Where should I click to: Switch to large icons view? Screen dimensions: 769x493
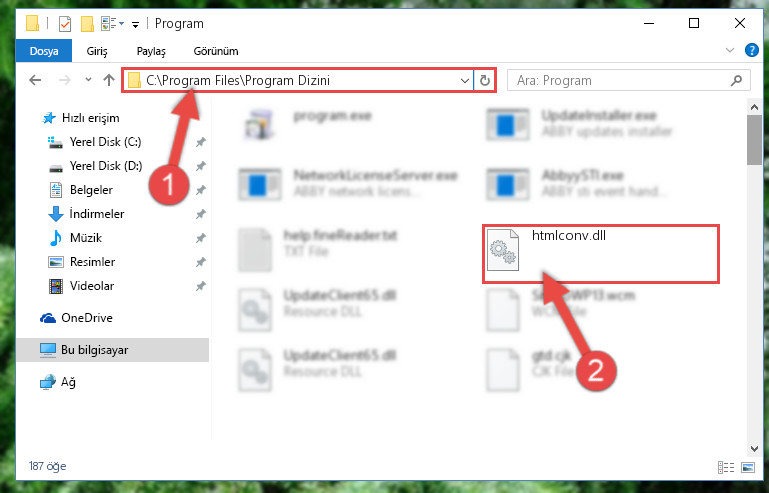pyautogui.click(x=748, y=467)
